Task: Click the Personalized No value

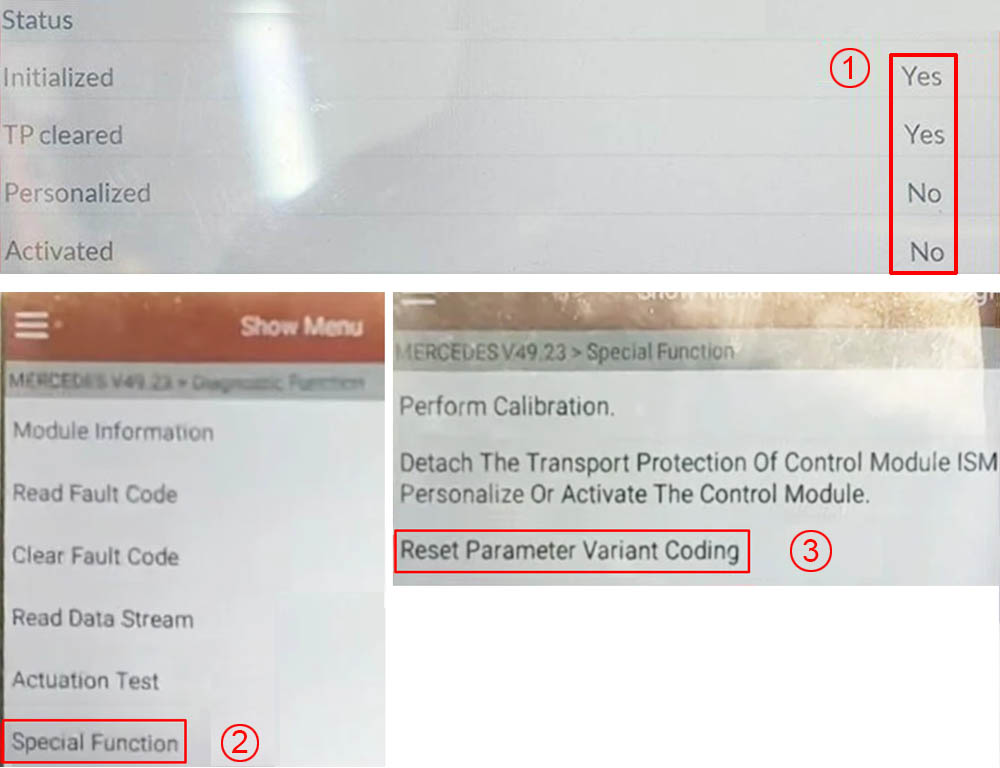Action: [x=924, y=193]
